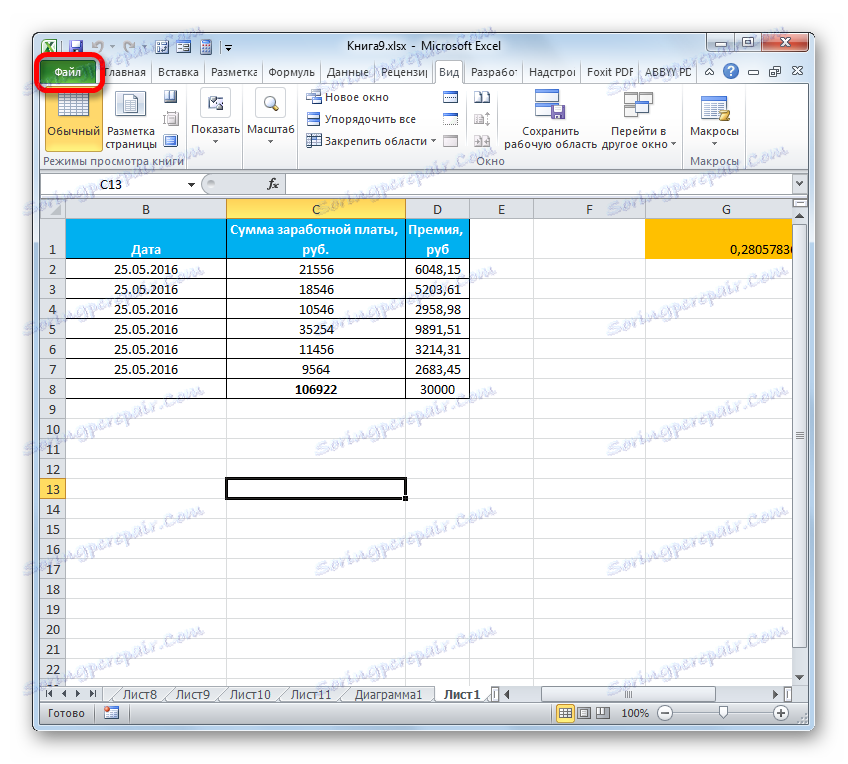Image resolution: width=848 pixels, height=764 pixels.
Task: Click the cell containing 106922
Action: (x=316, y=389)
